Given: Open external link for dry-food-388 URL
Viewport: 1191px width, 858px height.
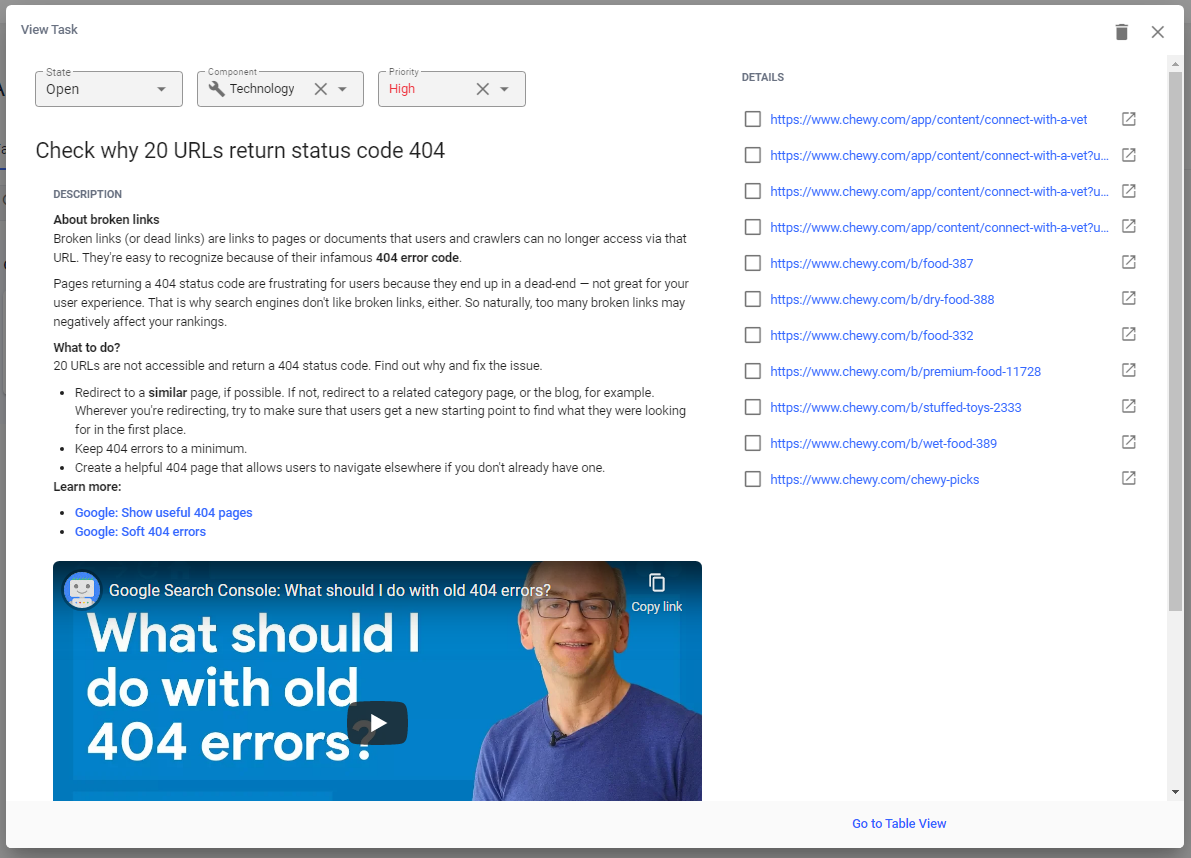Looking at the screenshot, I should [1129, 298].
